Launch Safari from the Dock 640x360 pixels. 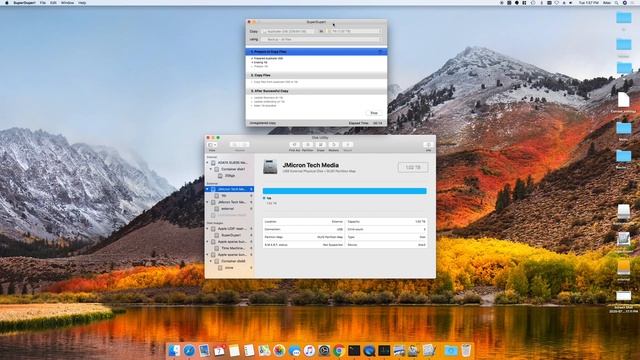click(x=189, y=350)
